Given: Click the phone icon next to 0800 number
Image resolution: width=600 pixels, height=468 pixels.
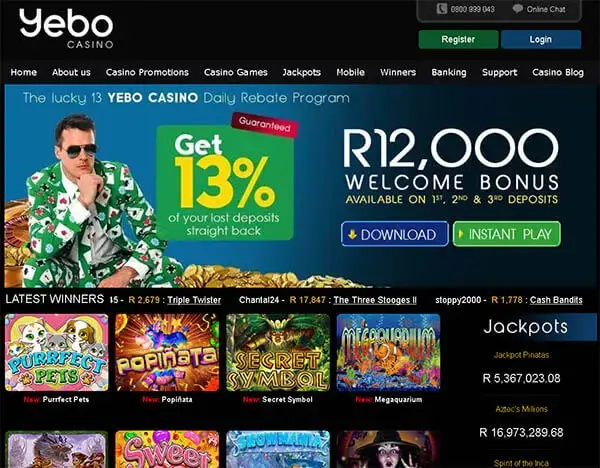Looking at the screenshot, I should [x=442, y=9].
